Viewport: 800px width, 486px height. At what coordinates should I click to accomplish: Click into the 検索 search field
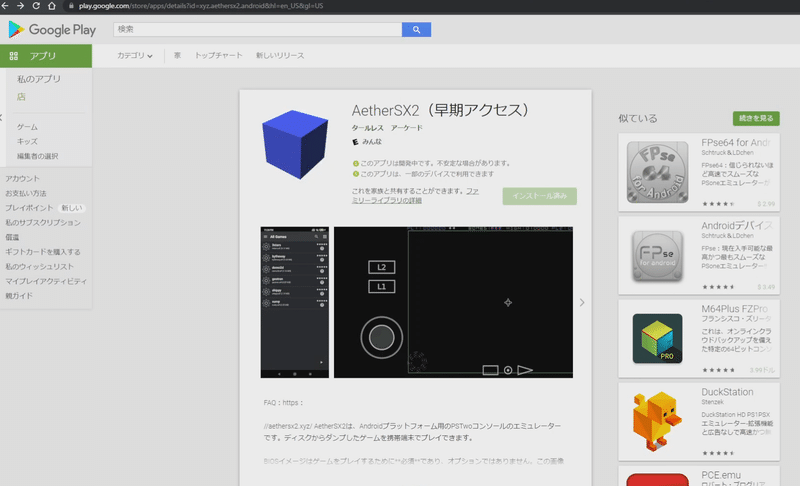257,30
